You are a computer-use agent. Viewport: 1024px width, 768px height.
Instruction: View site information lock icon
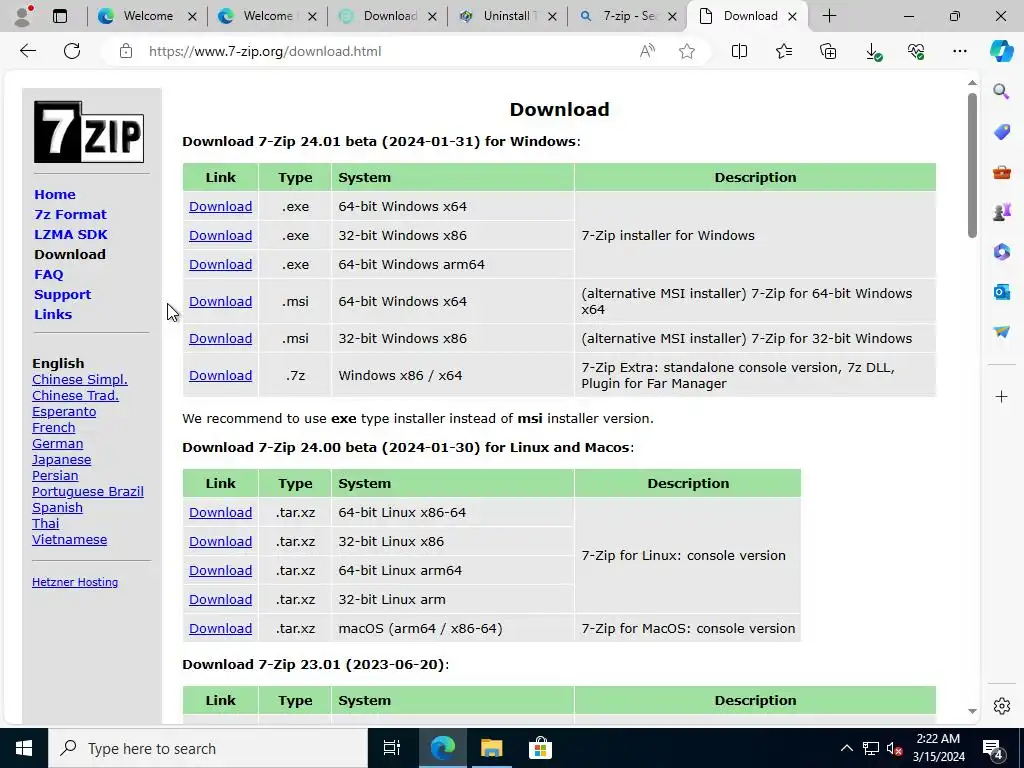tap(126, 51)
